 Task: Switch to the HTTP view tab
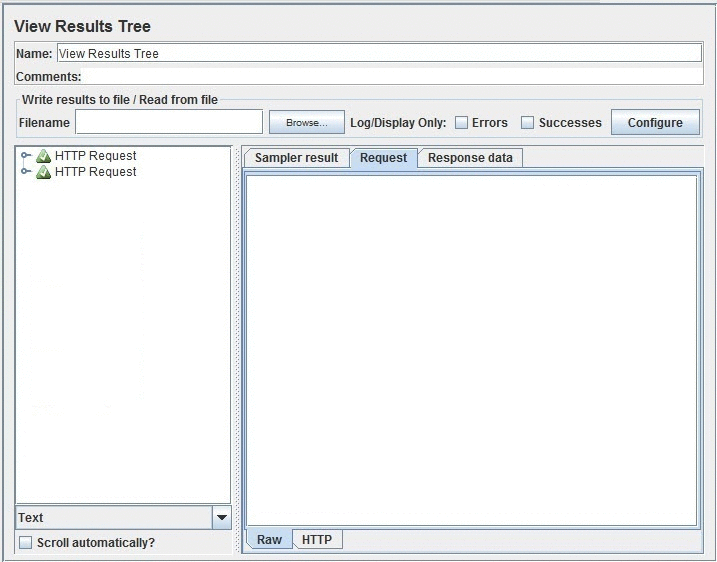[x=317, y=540]
